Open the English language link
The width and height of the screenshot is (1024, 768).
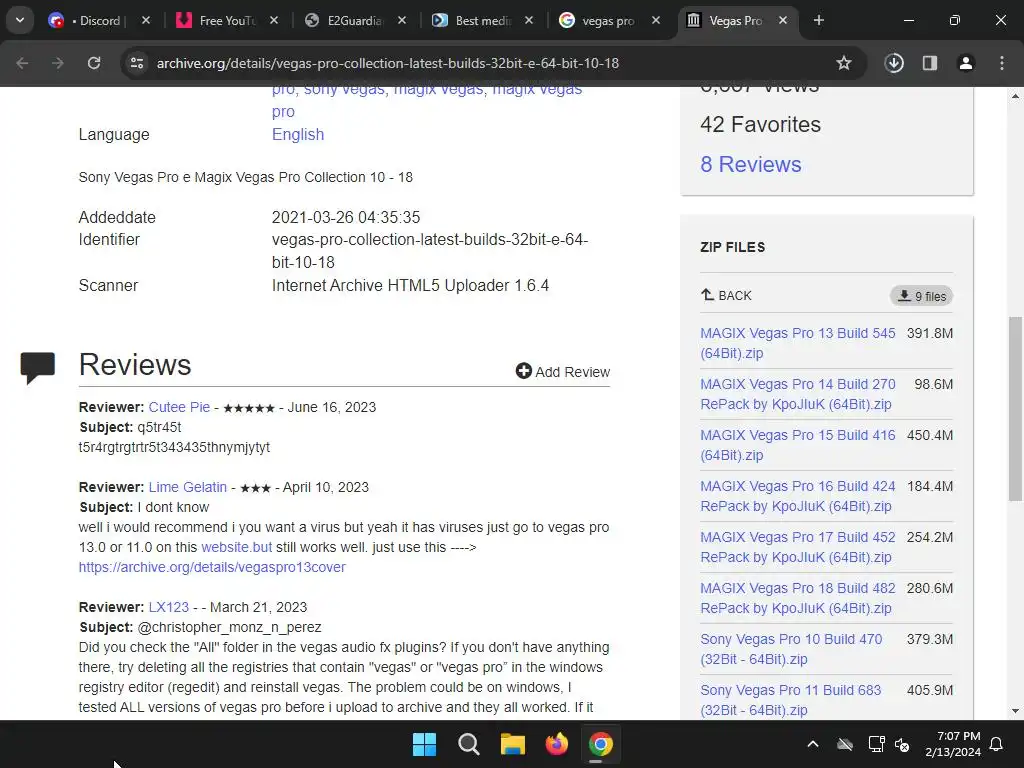click(298, 135)
